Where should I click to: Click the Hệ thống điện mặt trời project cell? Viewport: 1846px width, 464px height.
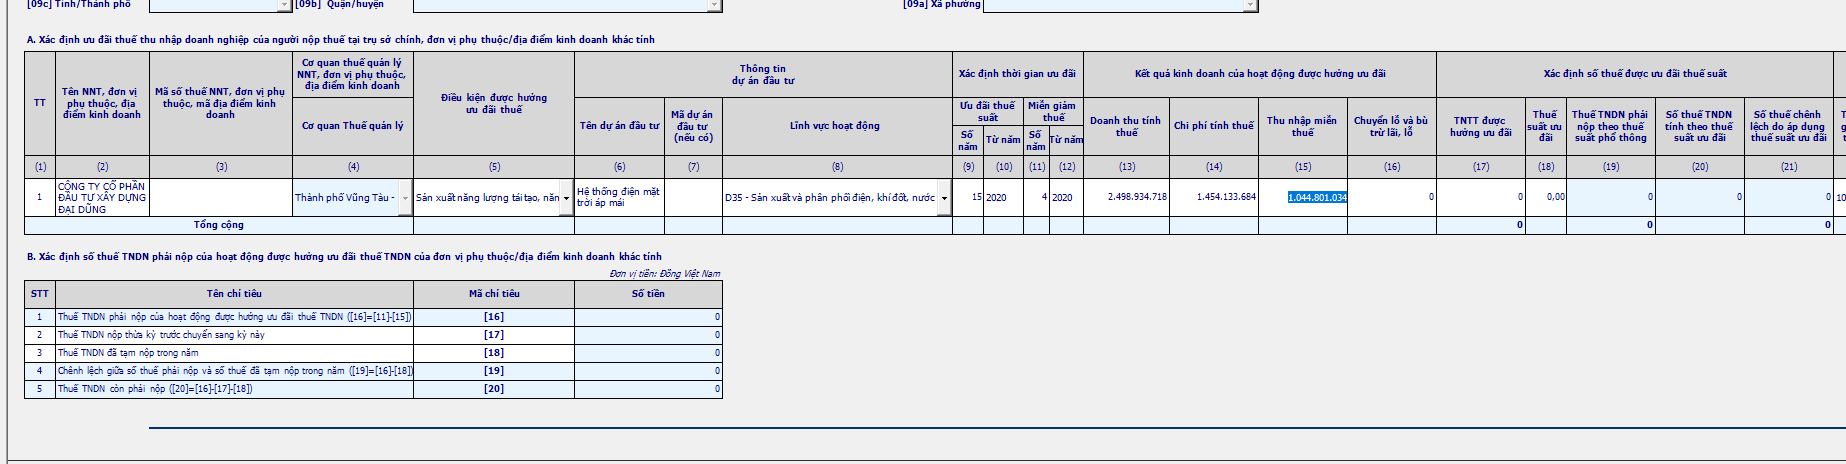coord(618,198)
